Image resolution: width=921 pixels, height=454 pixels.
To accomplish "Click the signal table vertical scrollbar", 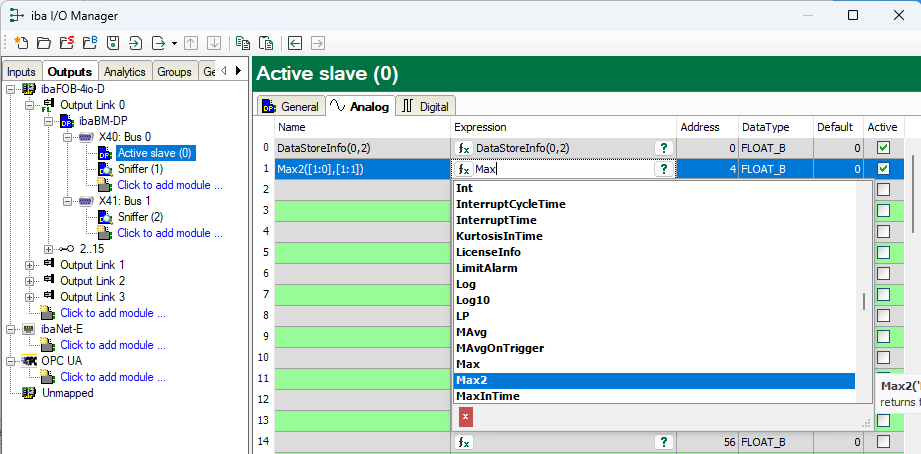I will tap(913, 194).
